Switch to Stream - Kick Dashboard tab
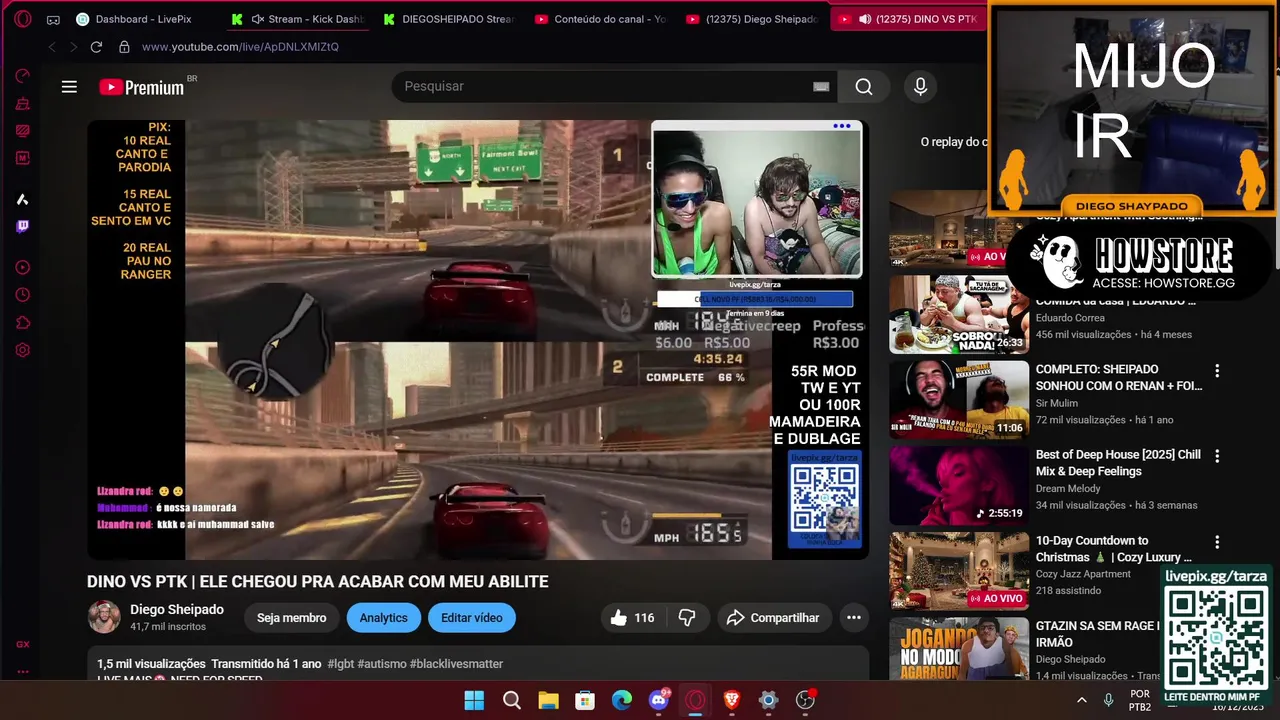 [x=297, y=19]
